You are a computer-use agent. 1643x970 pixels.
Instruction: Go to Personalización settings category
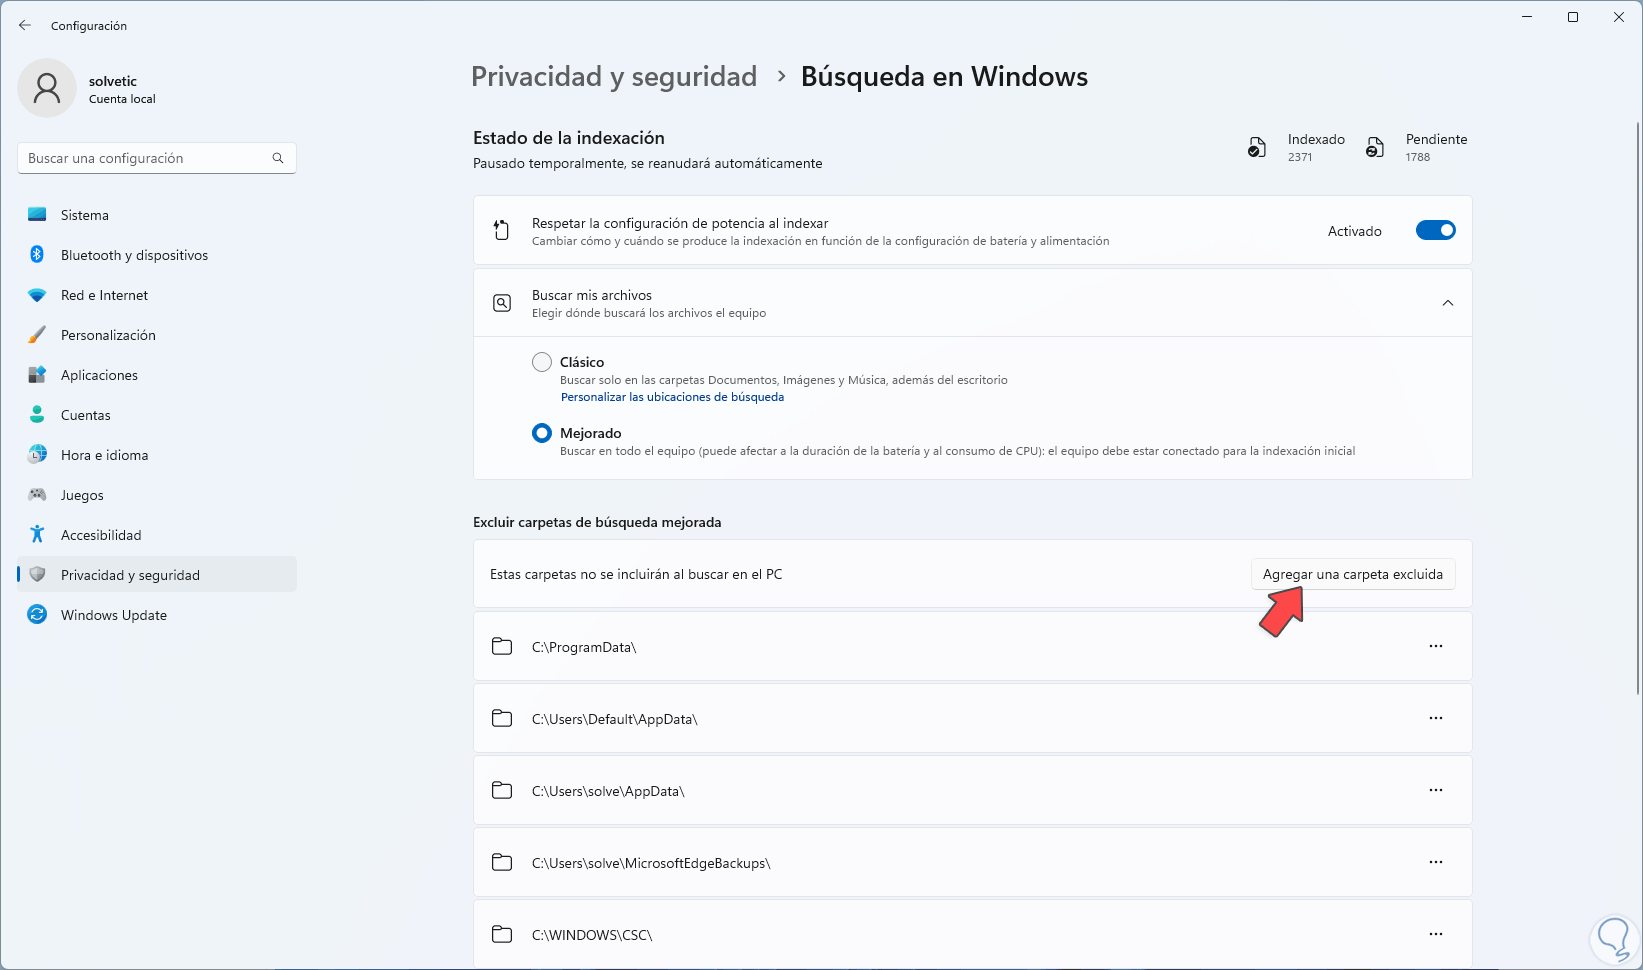click(108, 335)
